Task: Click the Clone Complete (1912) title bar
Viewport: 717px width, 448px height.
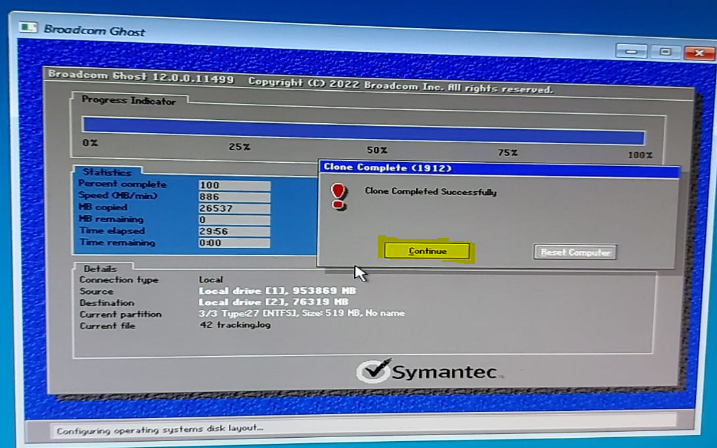Action: pyautogui.click(x=499, y=168)
